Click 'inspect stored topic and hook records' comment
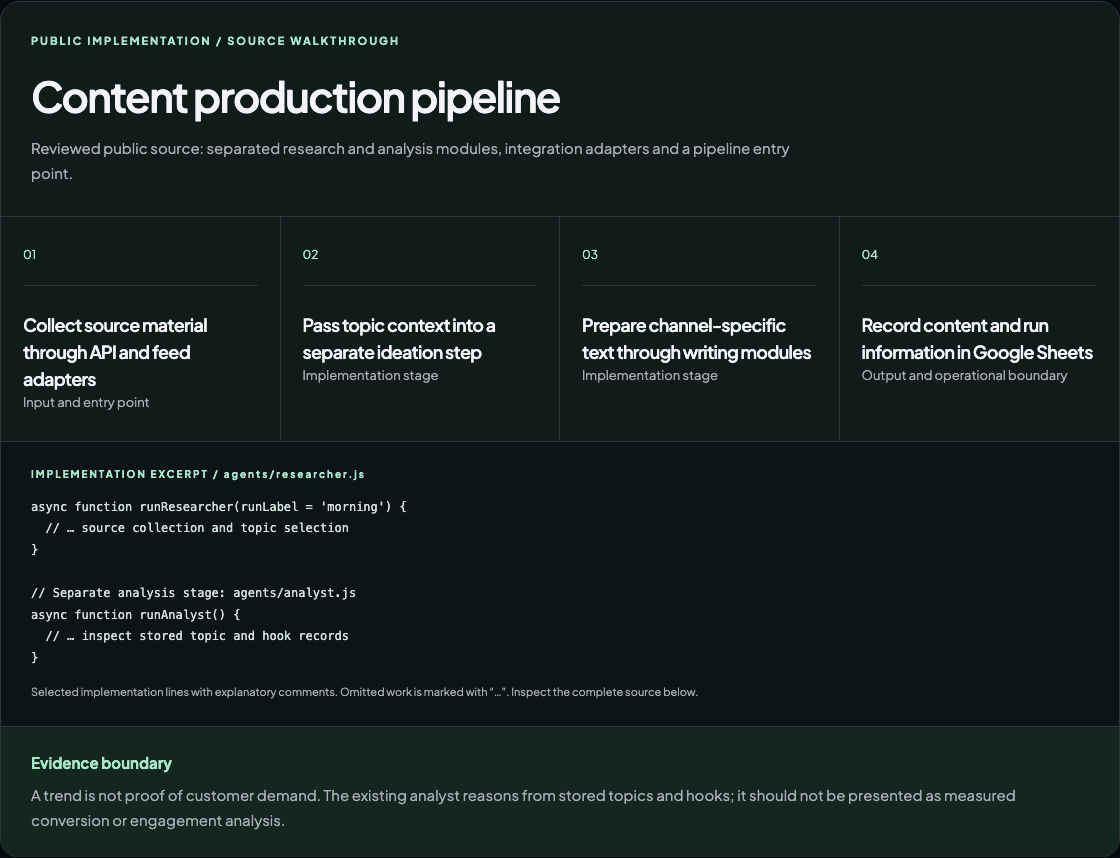Viewport: 1120px width, 858px height. click(197, 636)
